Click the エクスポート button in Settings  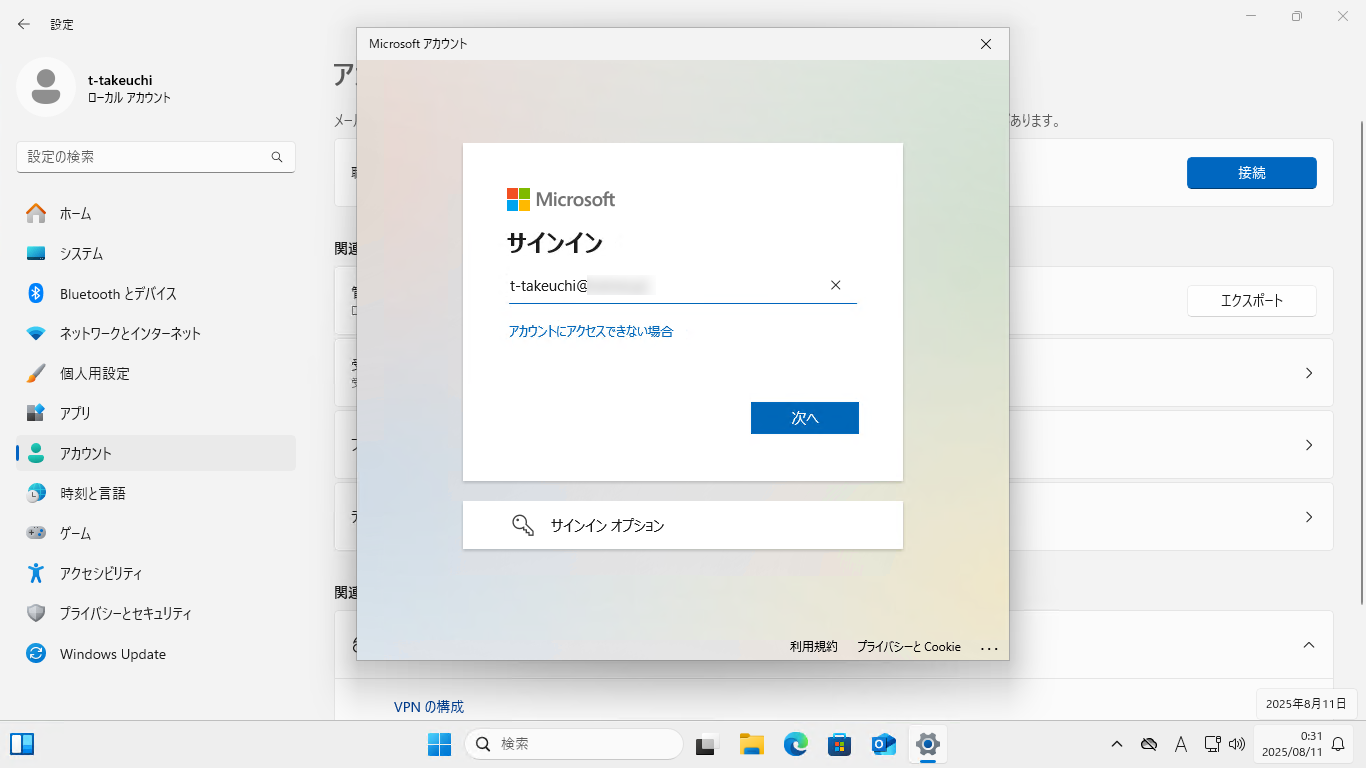(1251, 300)
